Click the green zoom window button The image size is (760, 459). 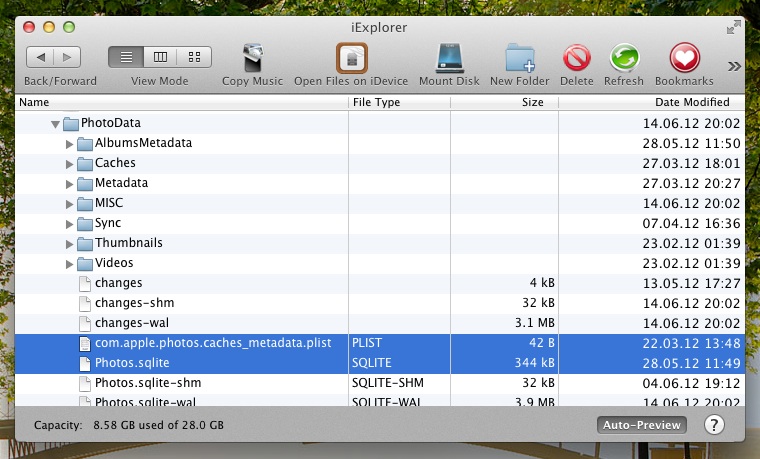click(69, 27)
